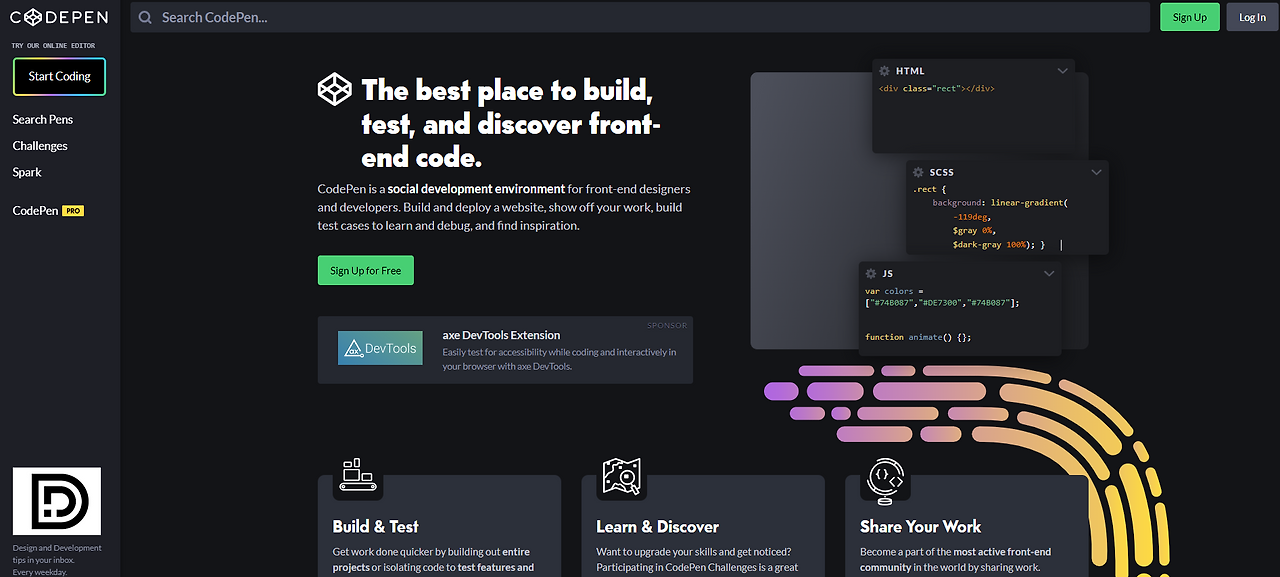Open the JS panel settings gear
This screenshot has height=577, width=1280.
[x=870, y=273]
